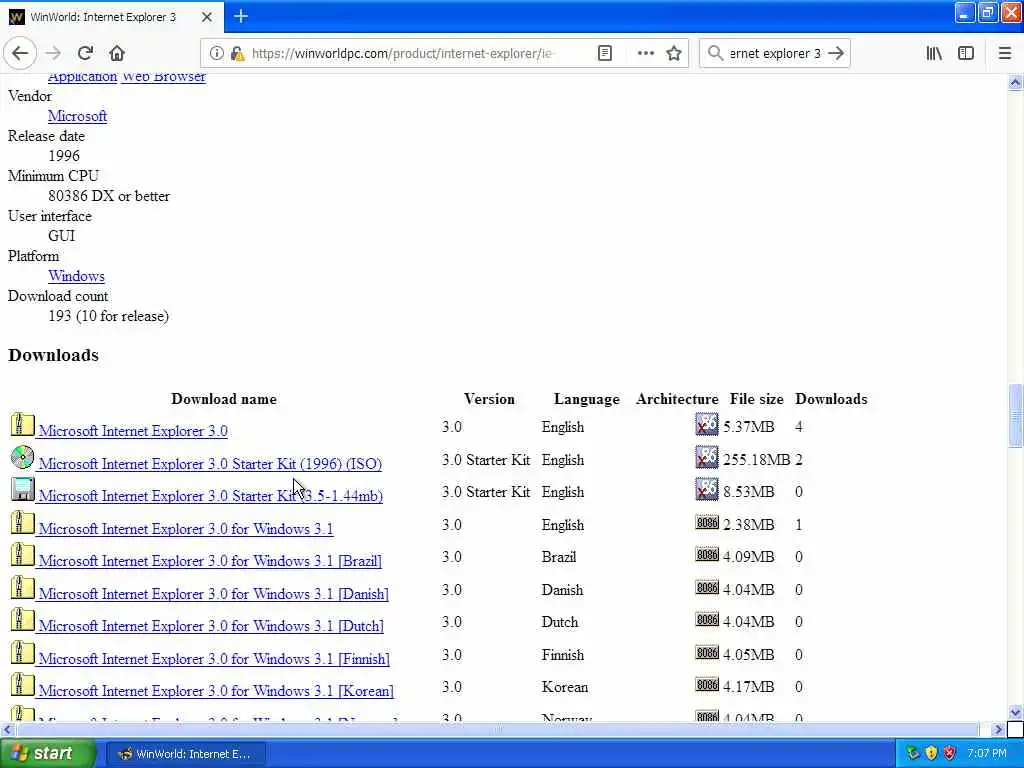Click the "193 (10 for release)" text
Image resolution: width=1024 pixels, height=768 pixels.
point(108,316)
